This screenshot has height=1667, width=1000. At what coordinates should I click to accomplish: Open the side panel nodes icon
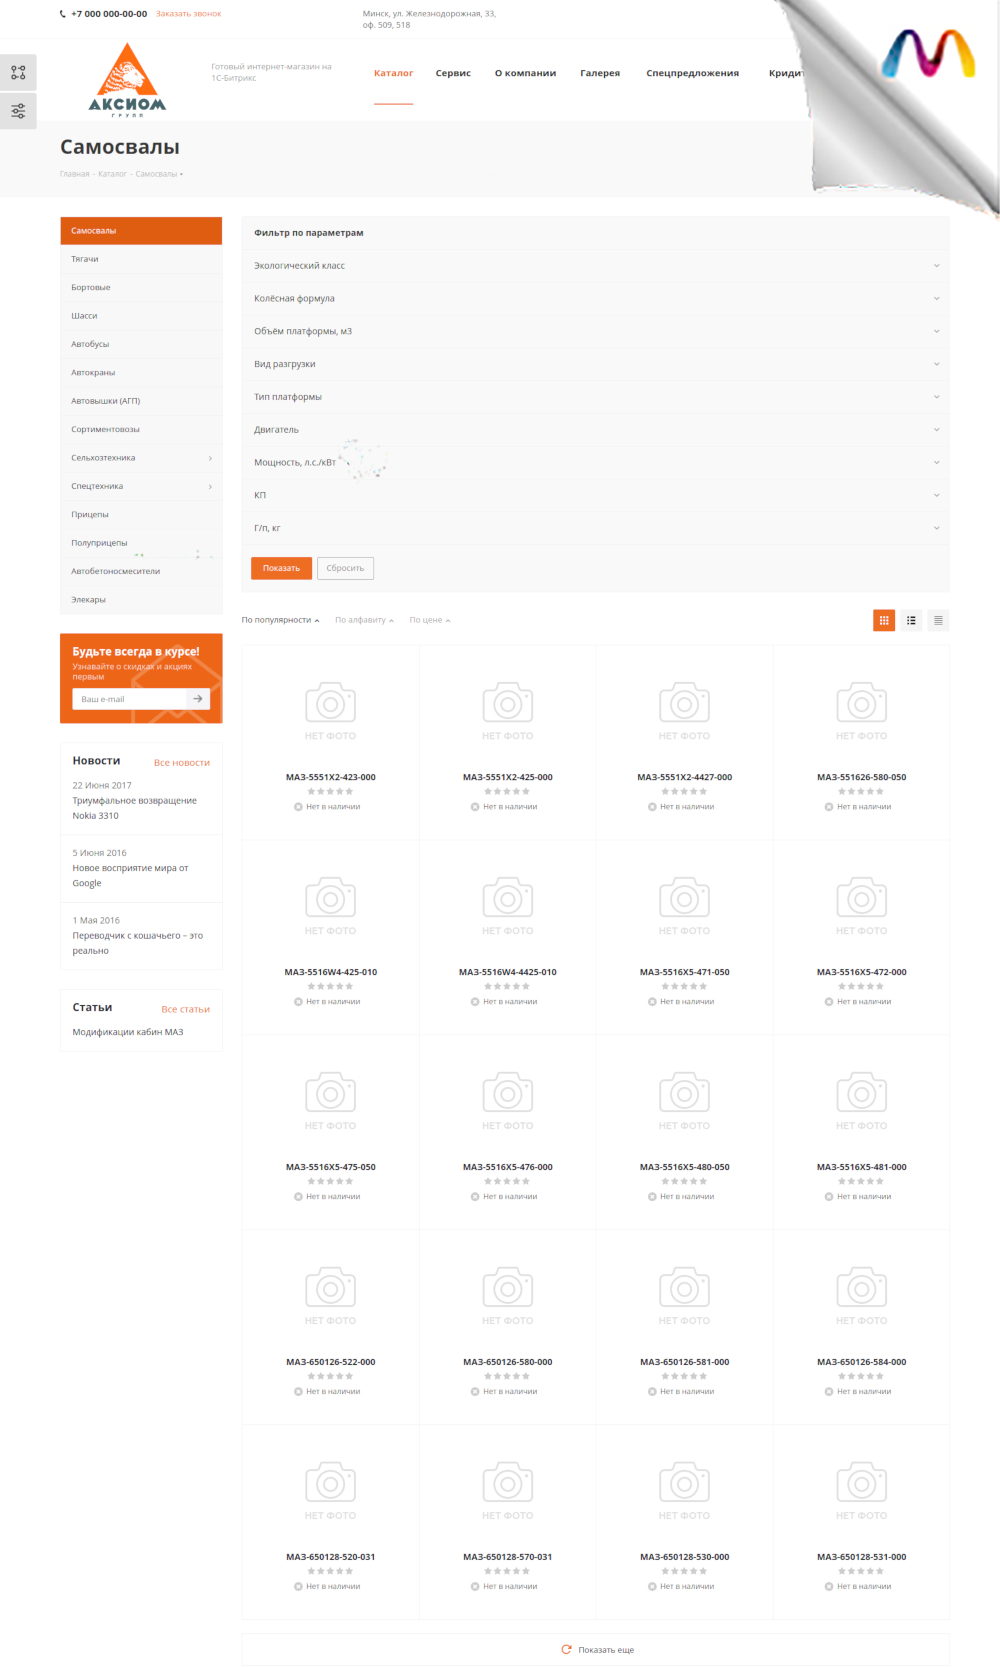[18, 73]
